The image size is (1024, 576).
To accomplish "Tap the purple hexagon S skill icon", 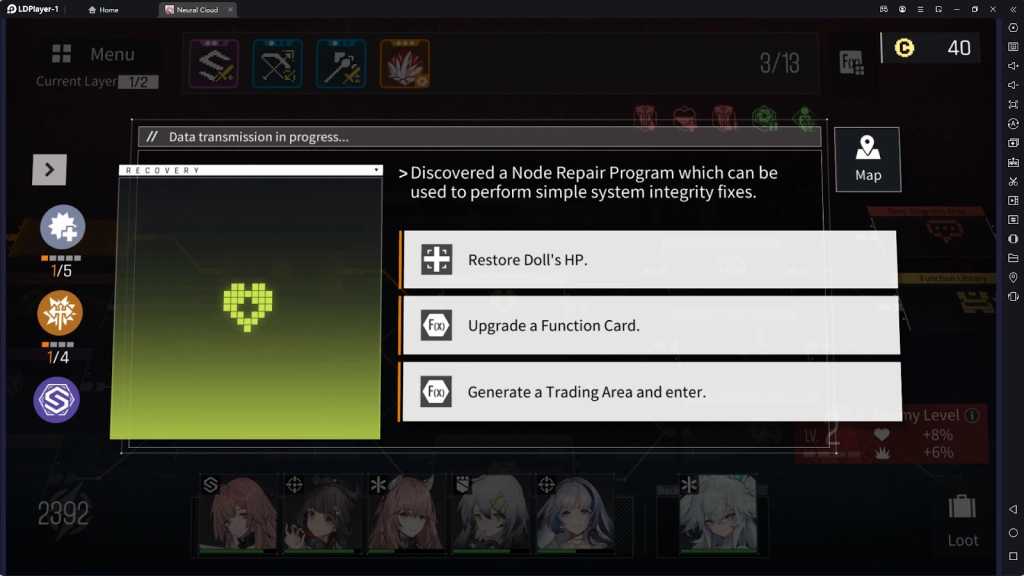I will [x=57, y=400].
